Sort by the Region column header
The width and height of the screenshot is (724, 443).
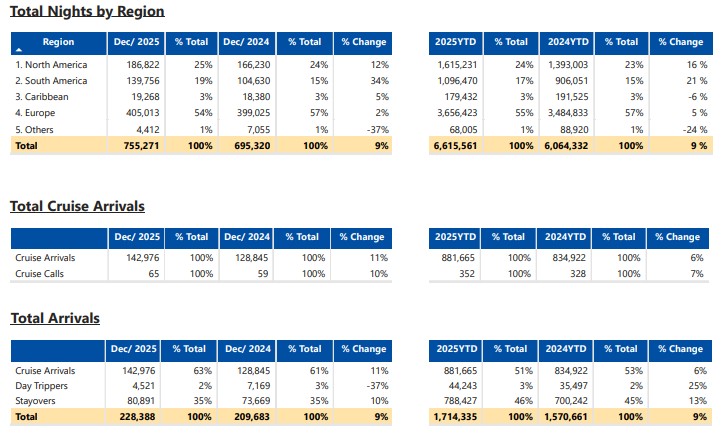58,42
